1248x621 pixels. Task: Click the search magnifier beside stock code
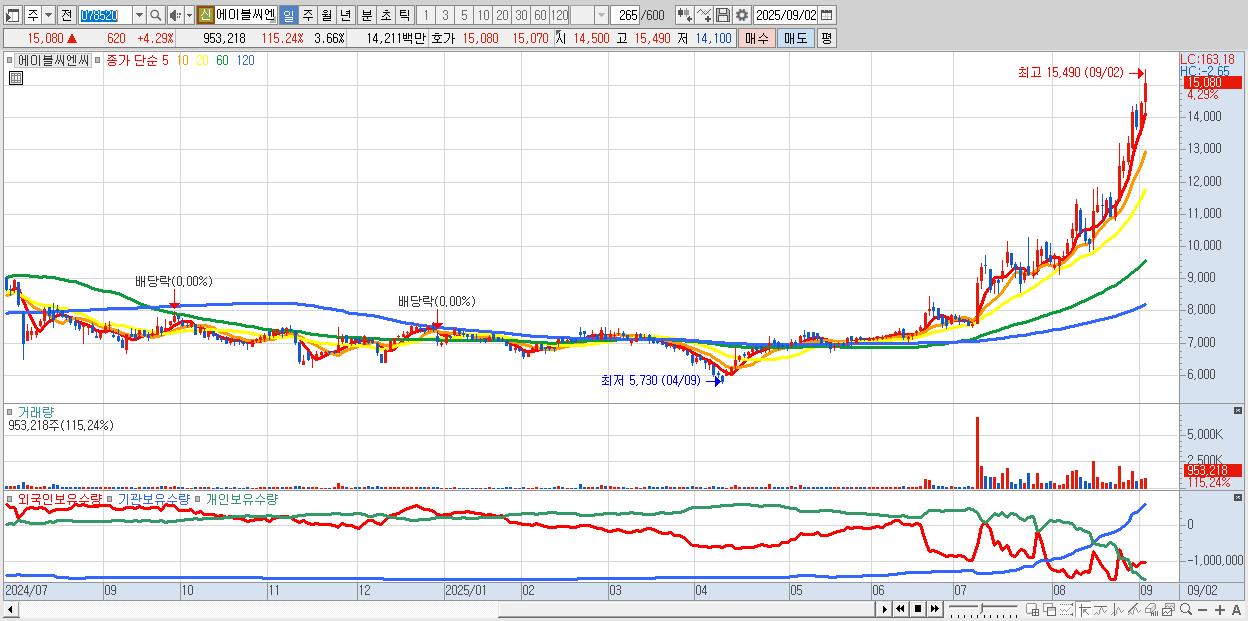tap(156, 15)
